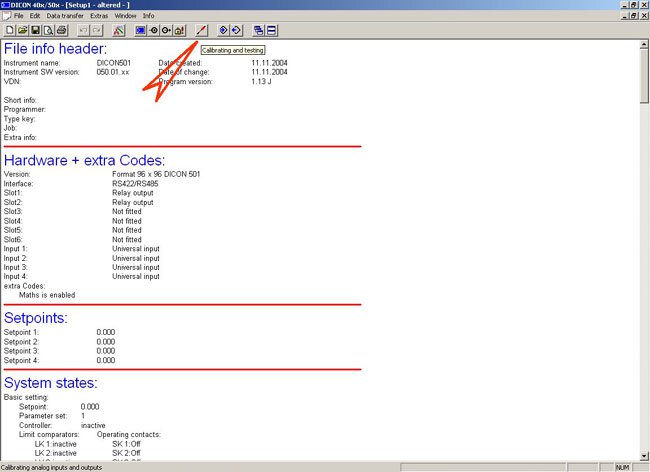
Task: Click the Cascade windows toolbar icon
Action: (258, 30)
